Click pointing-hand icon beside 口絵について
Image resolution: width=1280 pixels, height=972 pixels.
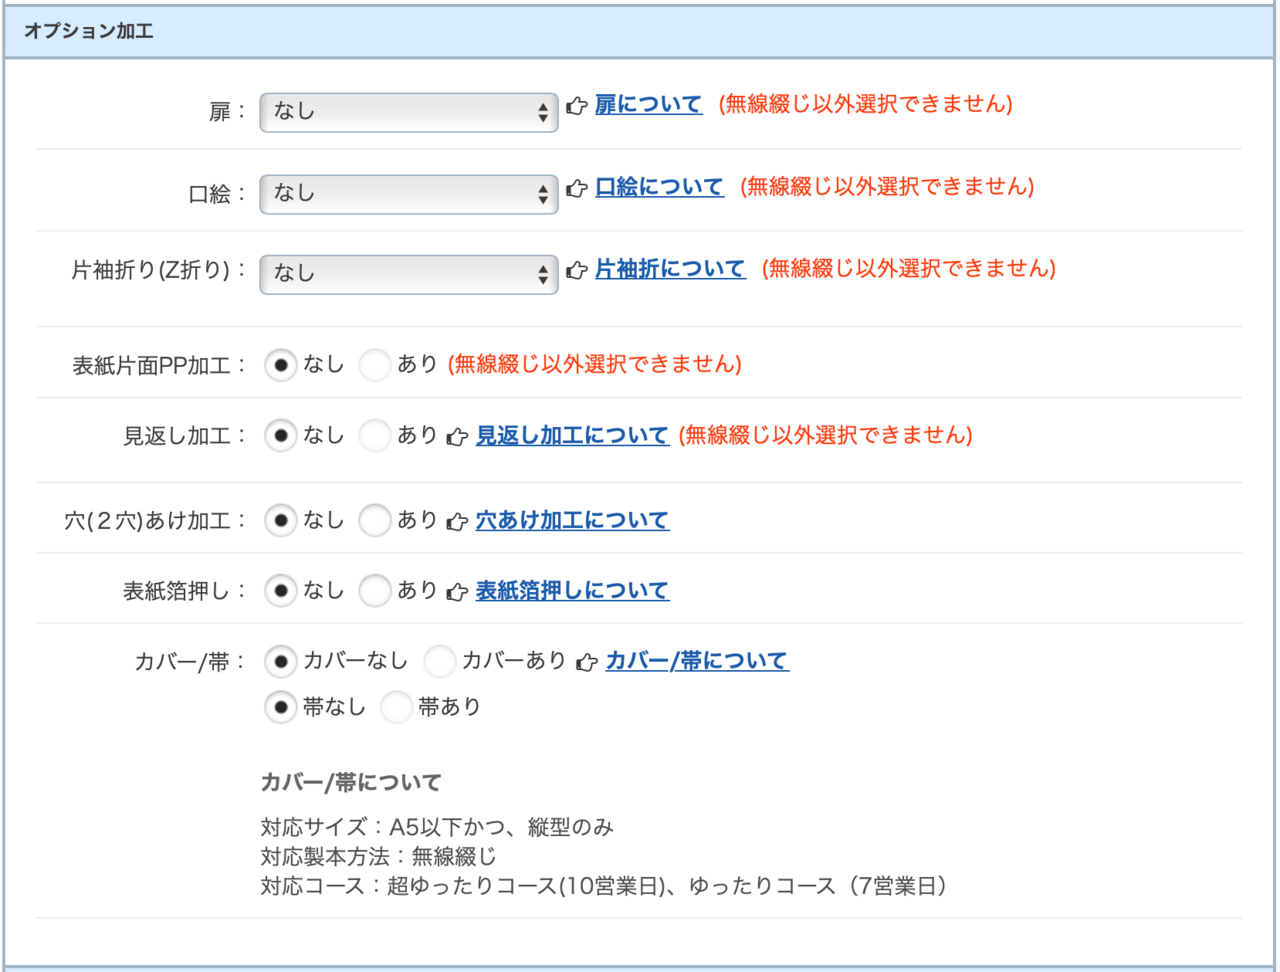576,188
